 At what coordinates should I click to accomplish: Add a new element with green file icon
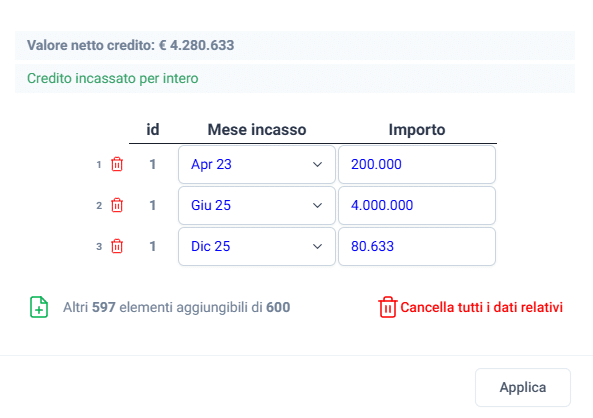click(x=39, y=307)
